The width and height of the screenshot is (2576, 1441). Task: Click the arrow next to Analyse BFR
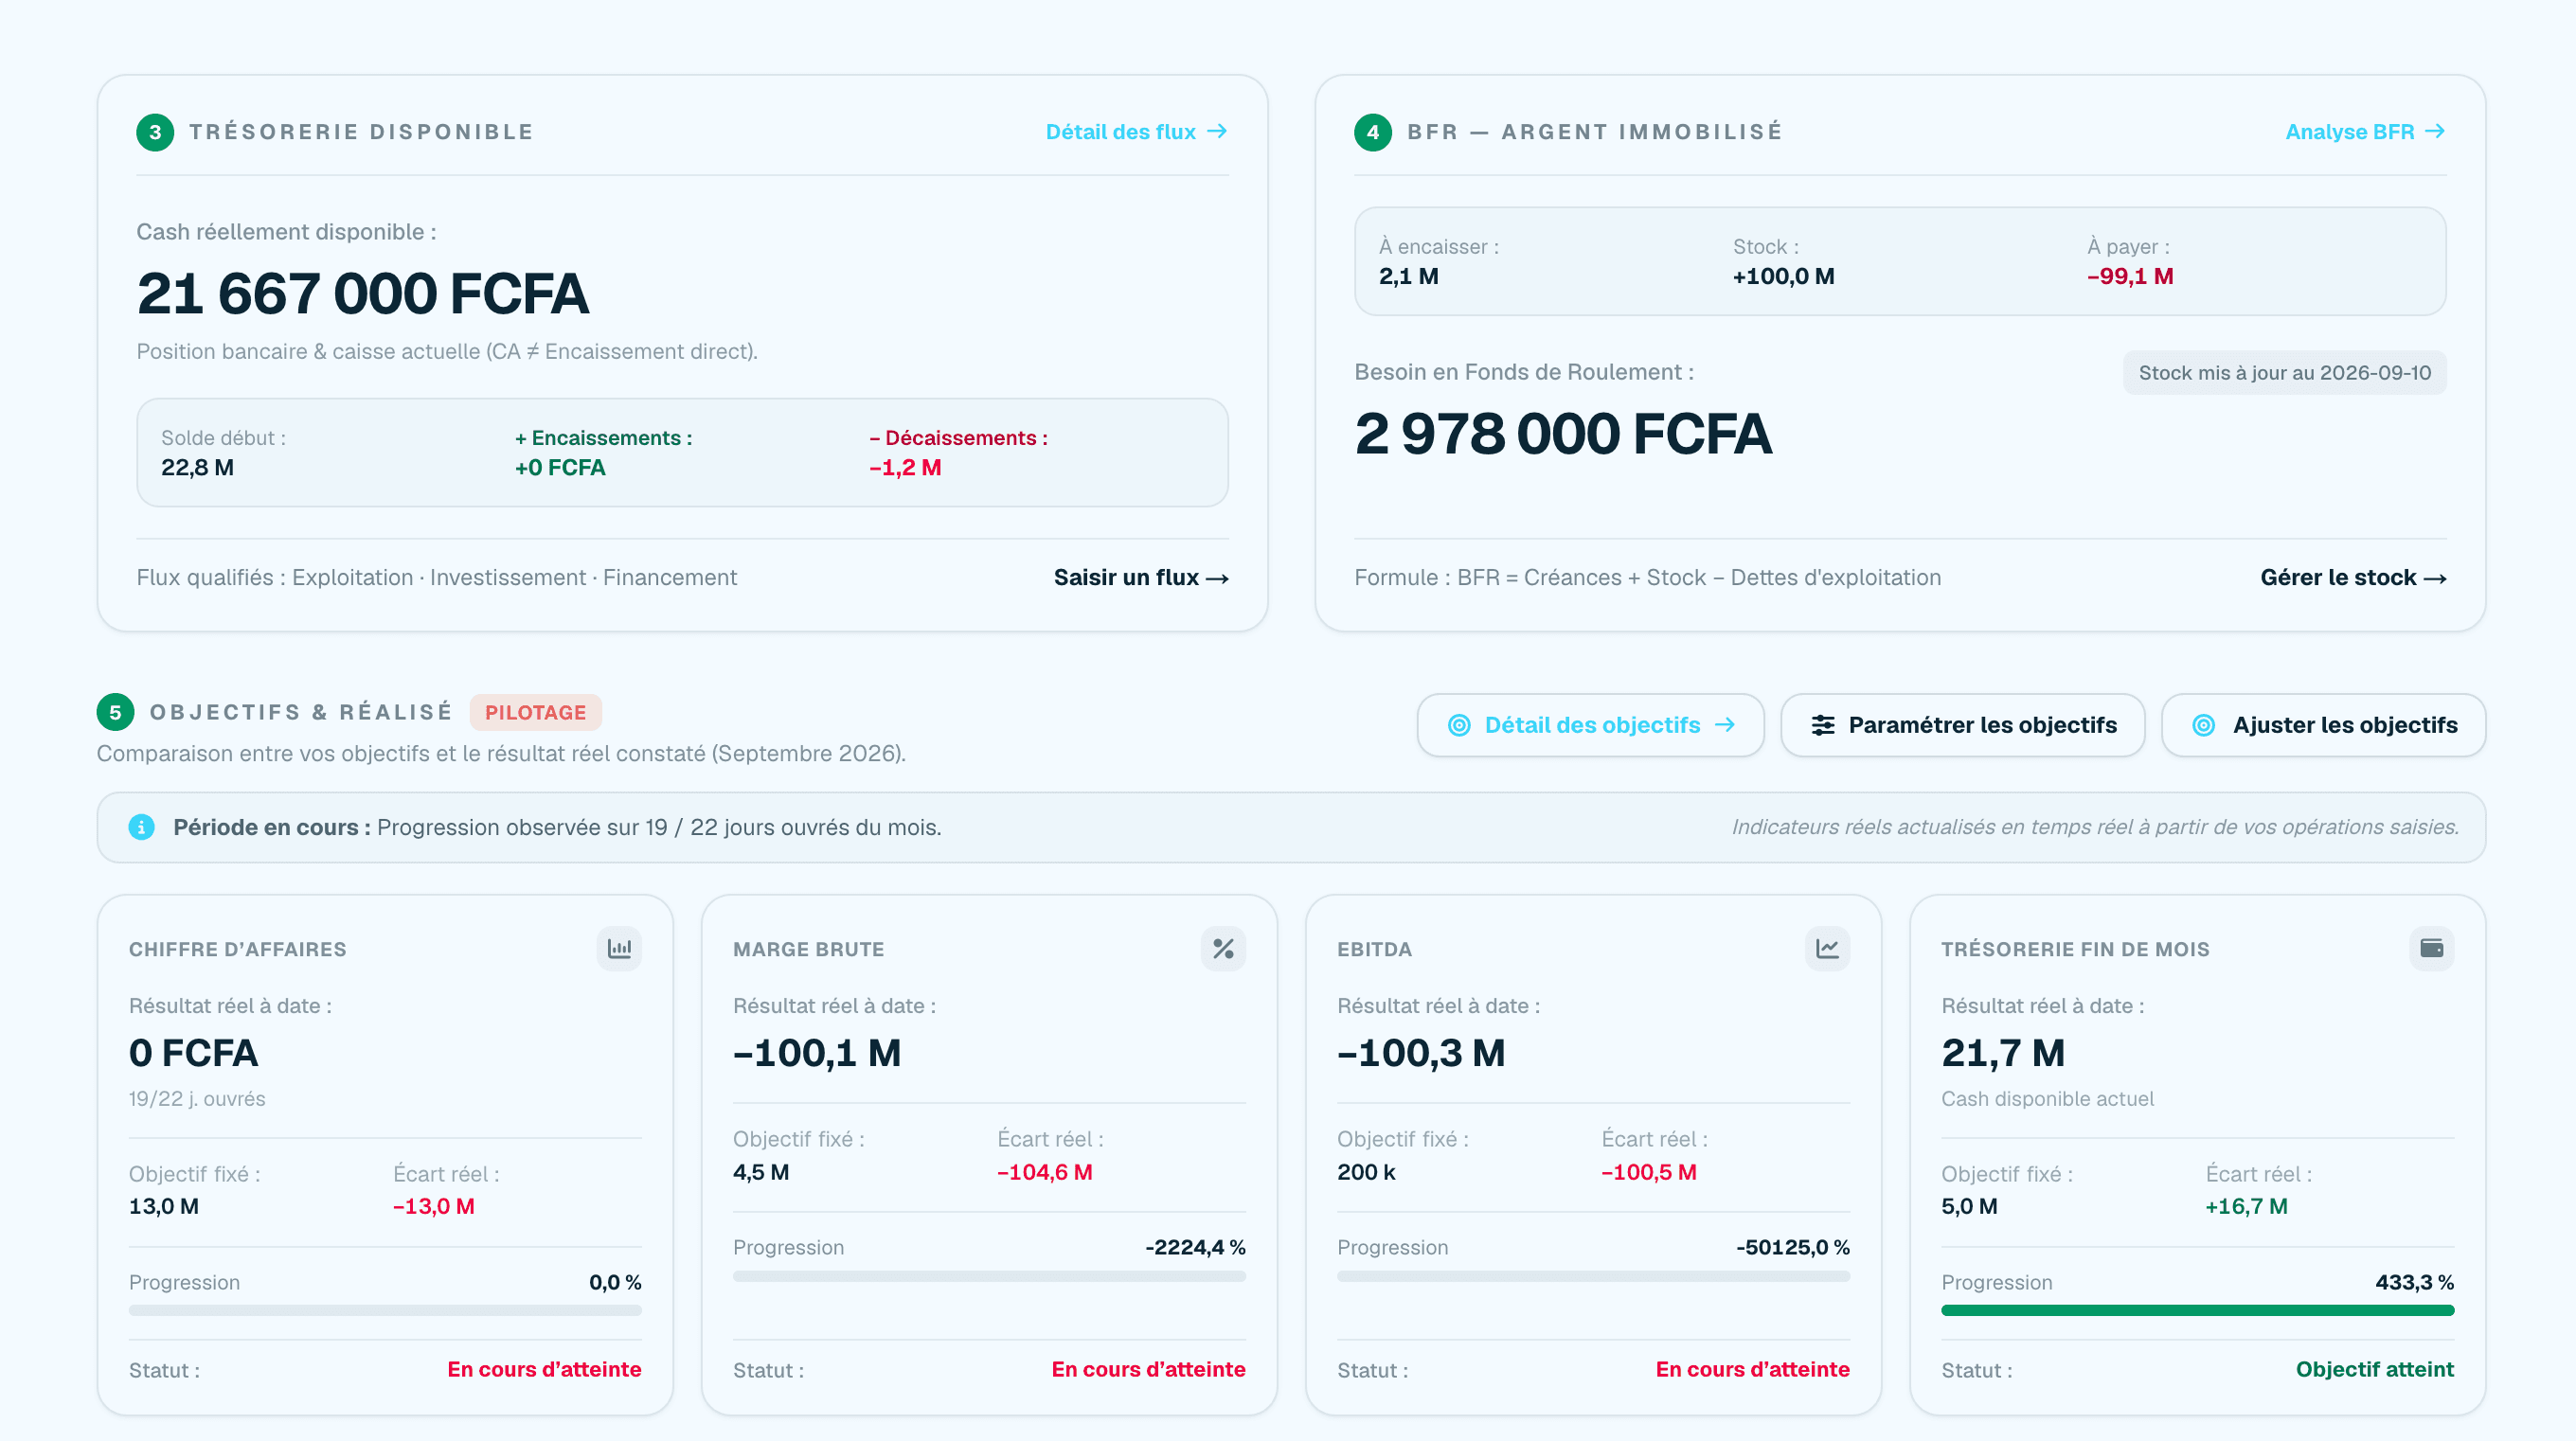[x=2435, y=131]
